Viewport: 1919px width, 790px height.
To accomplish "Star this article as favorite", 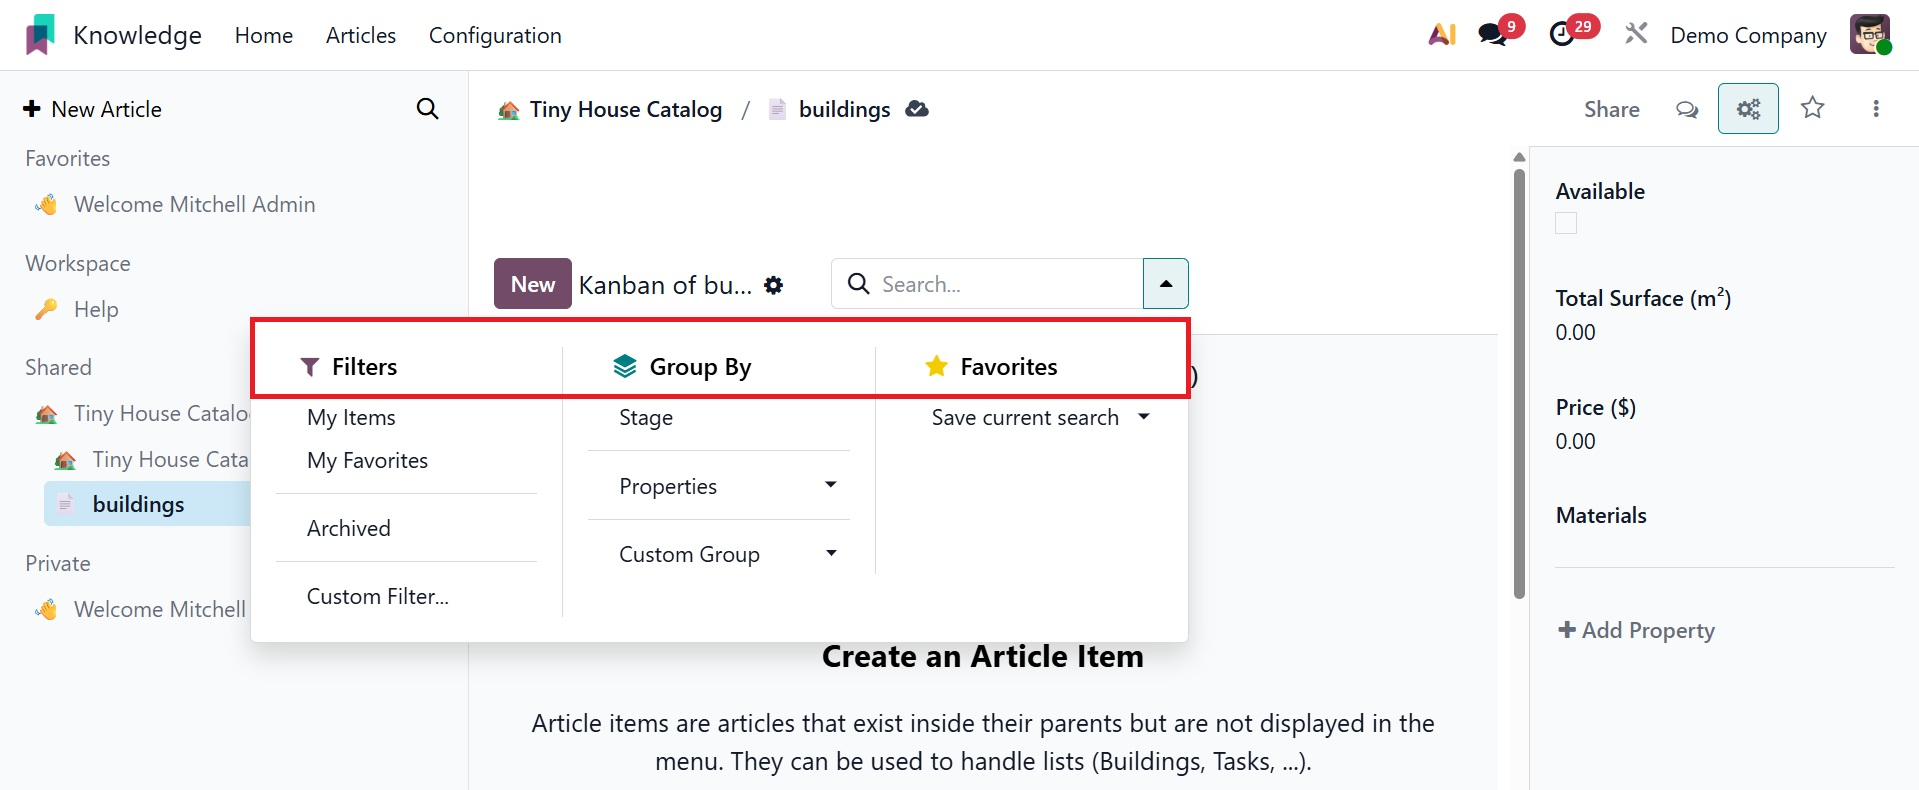I will pyautogui.click(x=1812, y=108).
